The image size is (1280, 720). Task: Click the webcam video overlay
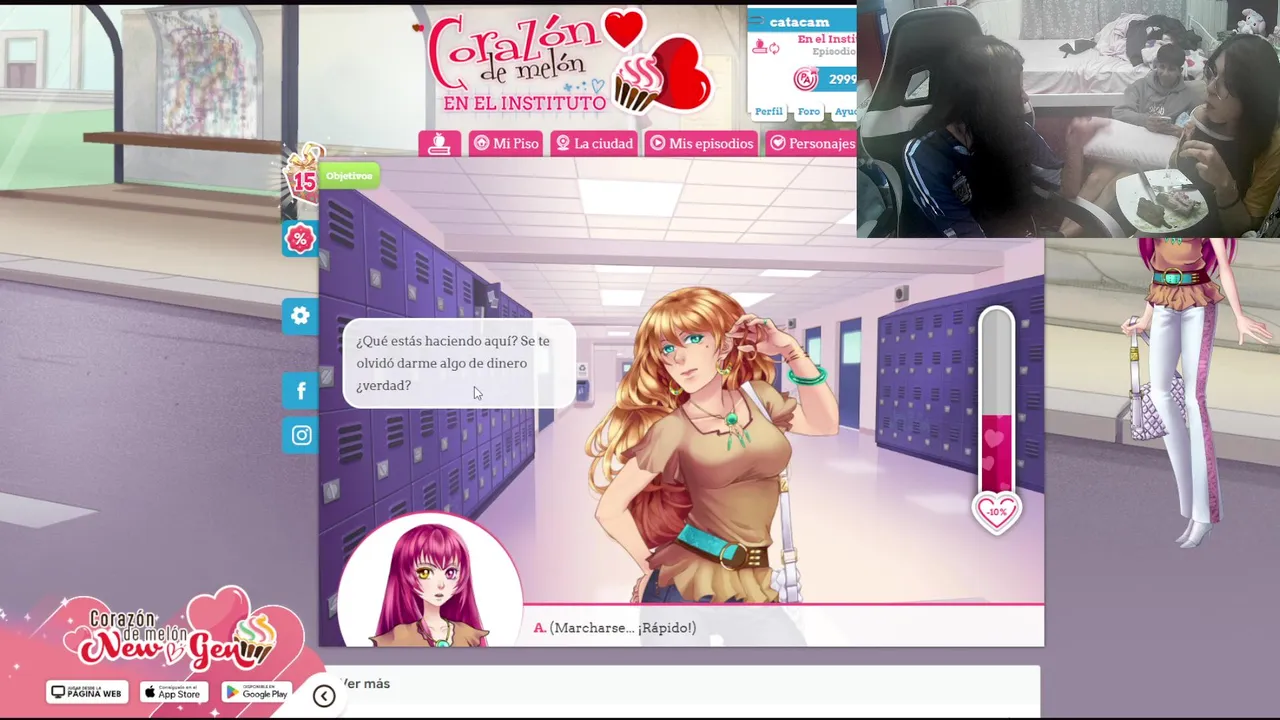click(x=1068, y=119)
